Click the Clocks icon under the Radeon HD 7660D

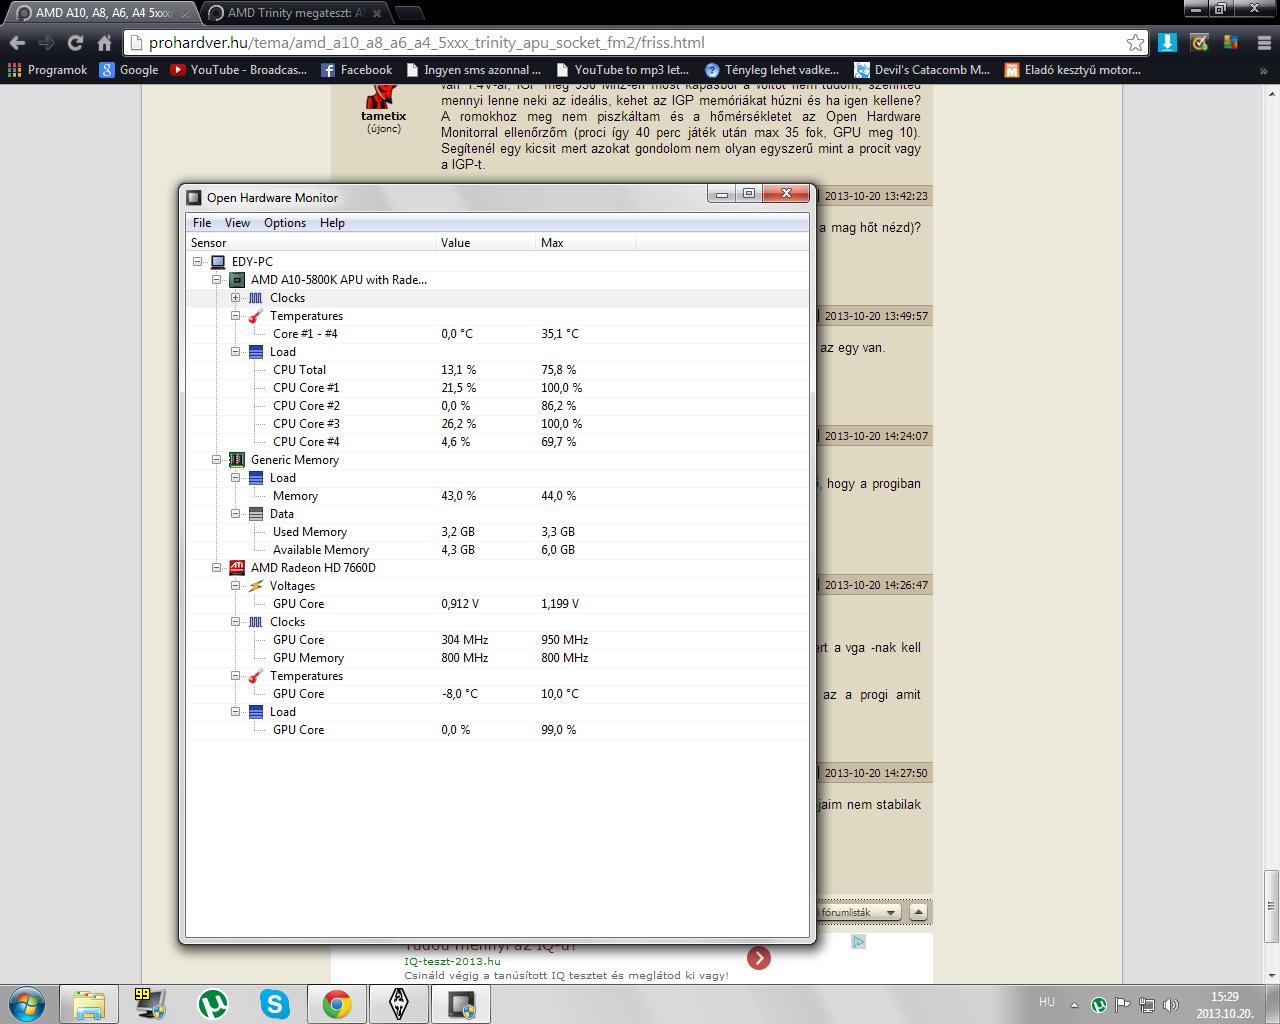256,622
